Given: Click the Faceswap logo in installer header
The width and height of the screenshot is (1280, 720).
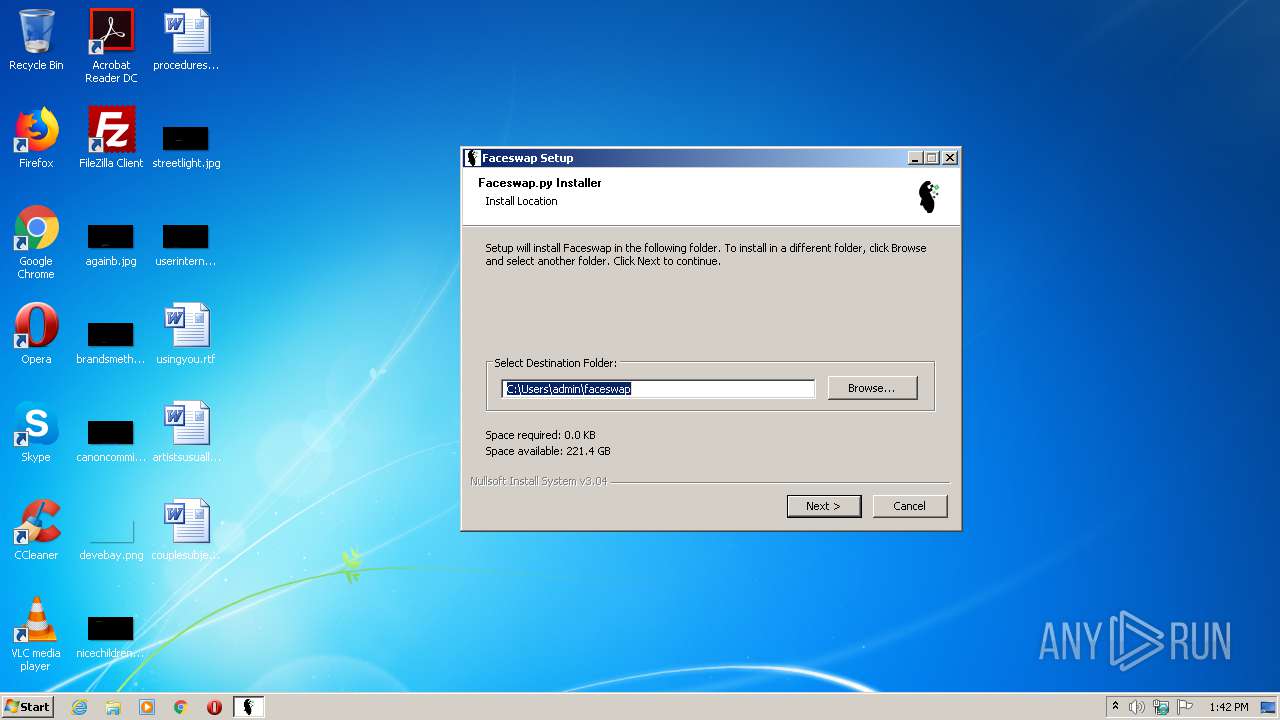Looking at the screenshot, I should 929,196.
